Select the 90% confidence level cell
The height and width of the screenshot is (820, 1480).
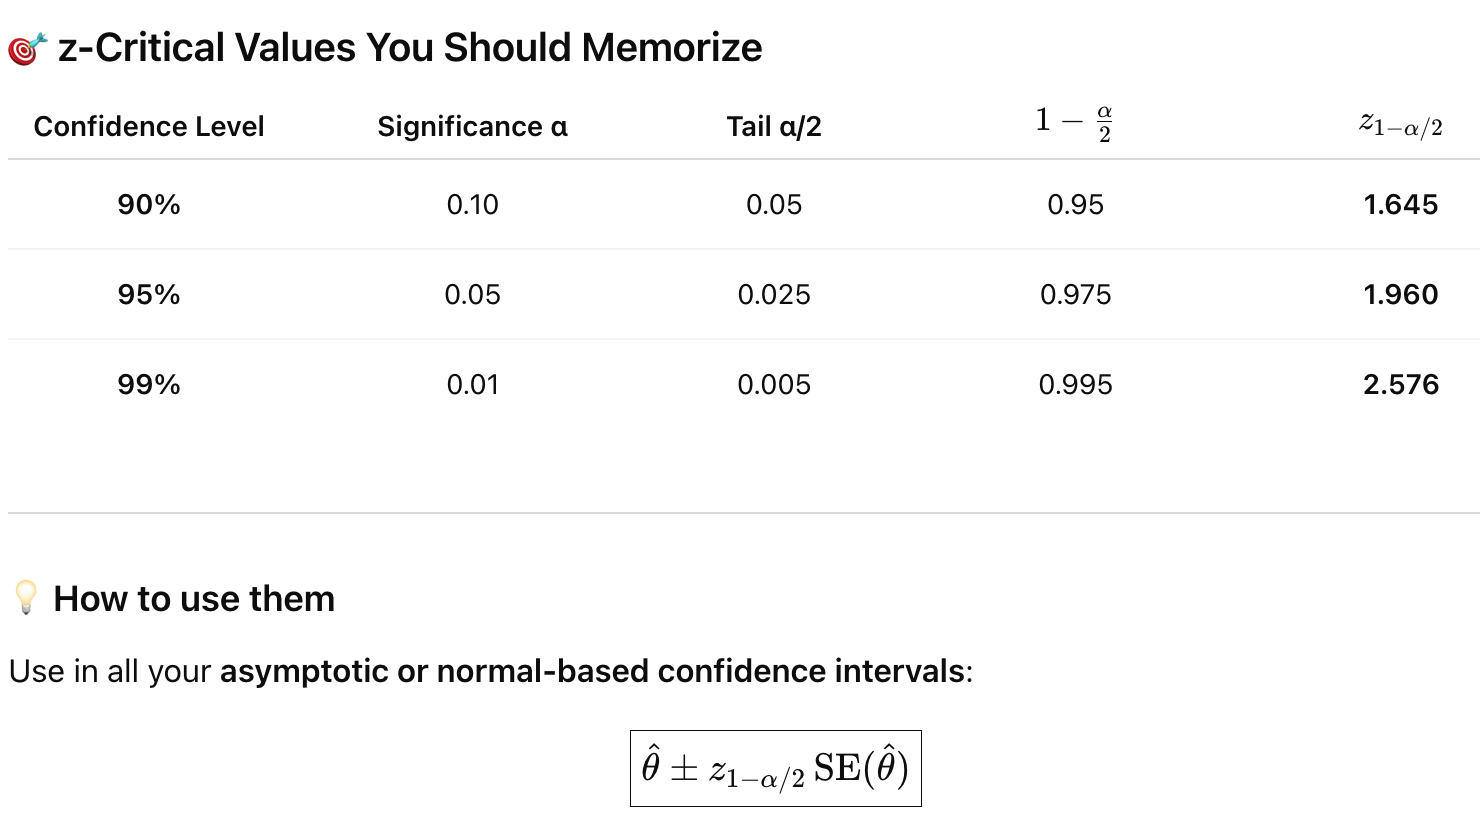click(x=149, y=205)
